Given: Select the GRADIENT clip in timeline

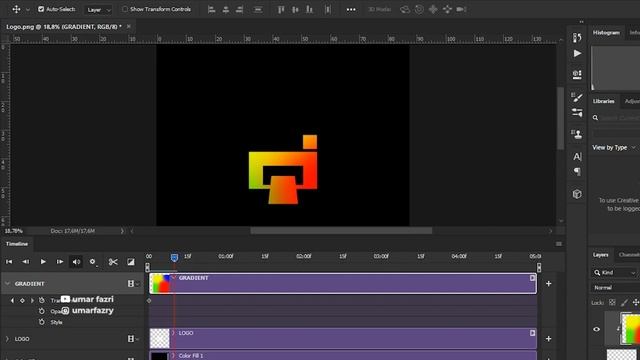Looking at the screenshot, I should pyautogui.click(x=343, y=283).
